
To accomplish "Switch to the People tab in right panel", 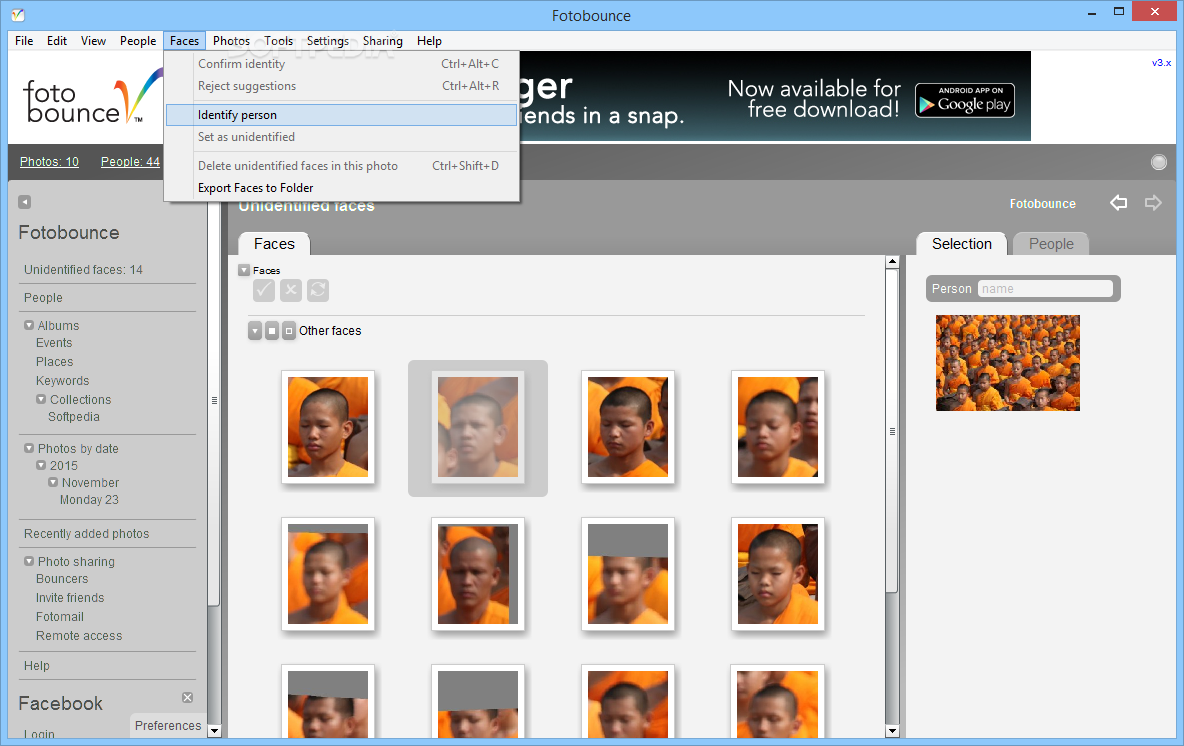I will coord(1051,244).
